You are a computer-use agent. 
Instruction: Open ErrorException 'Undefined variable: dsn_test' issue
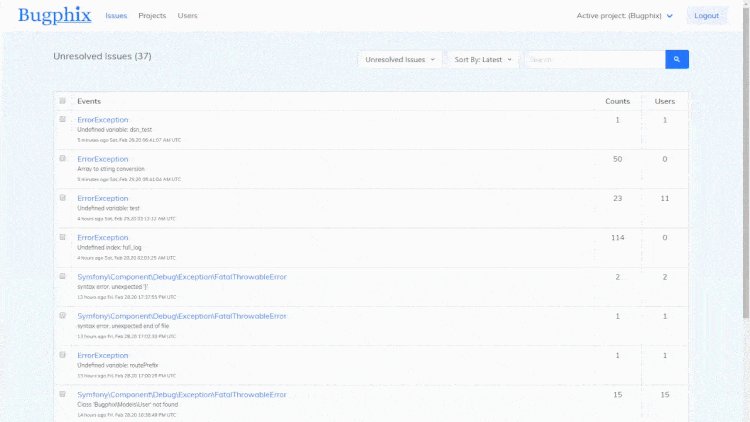[103, 120]
